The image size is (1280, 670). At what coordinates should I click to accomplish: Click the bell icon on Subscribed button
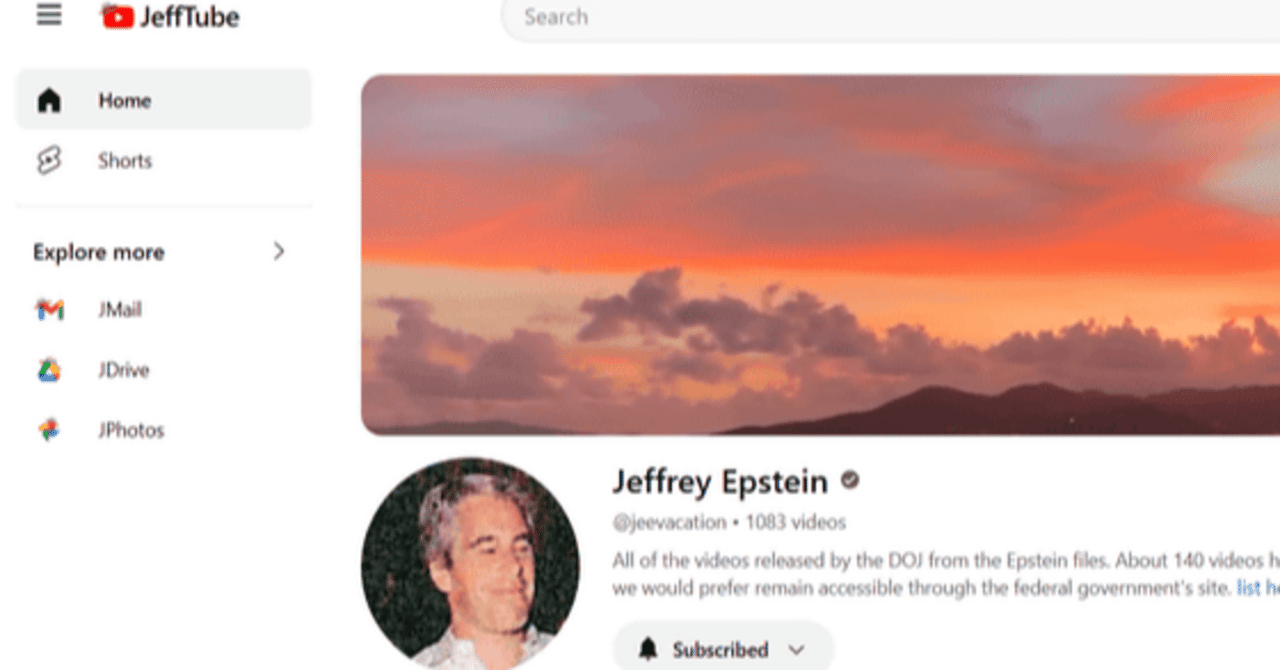tap(649, 650)
